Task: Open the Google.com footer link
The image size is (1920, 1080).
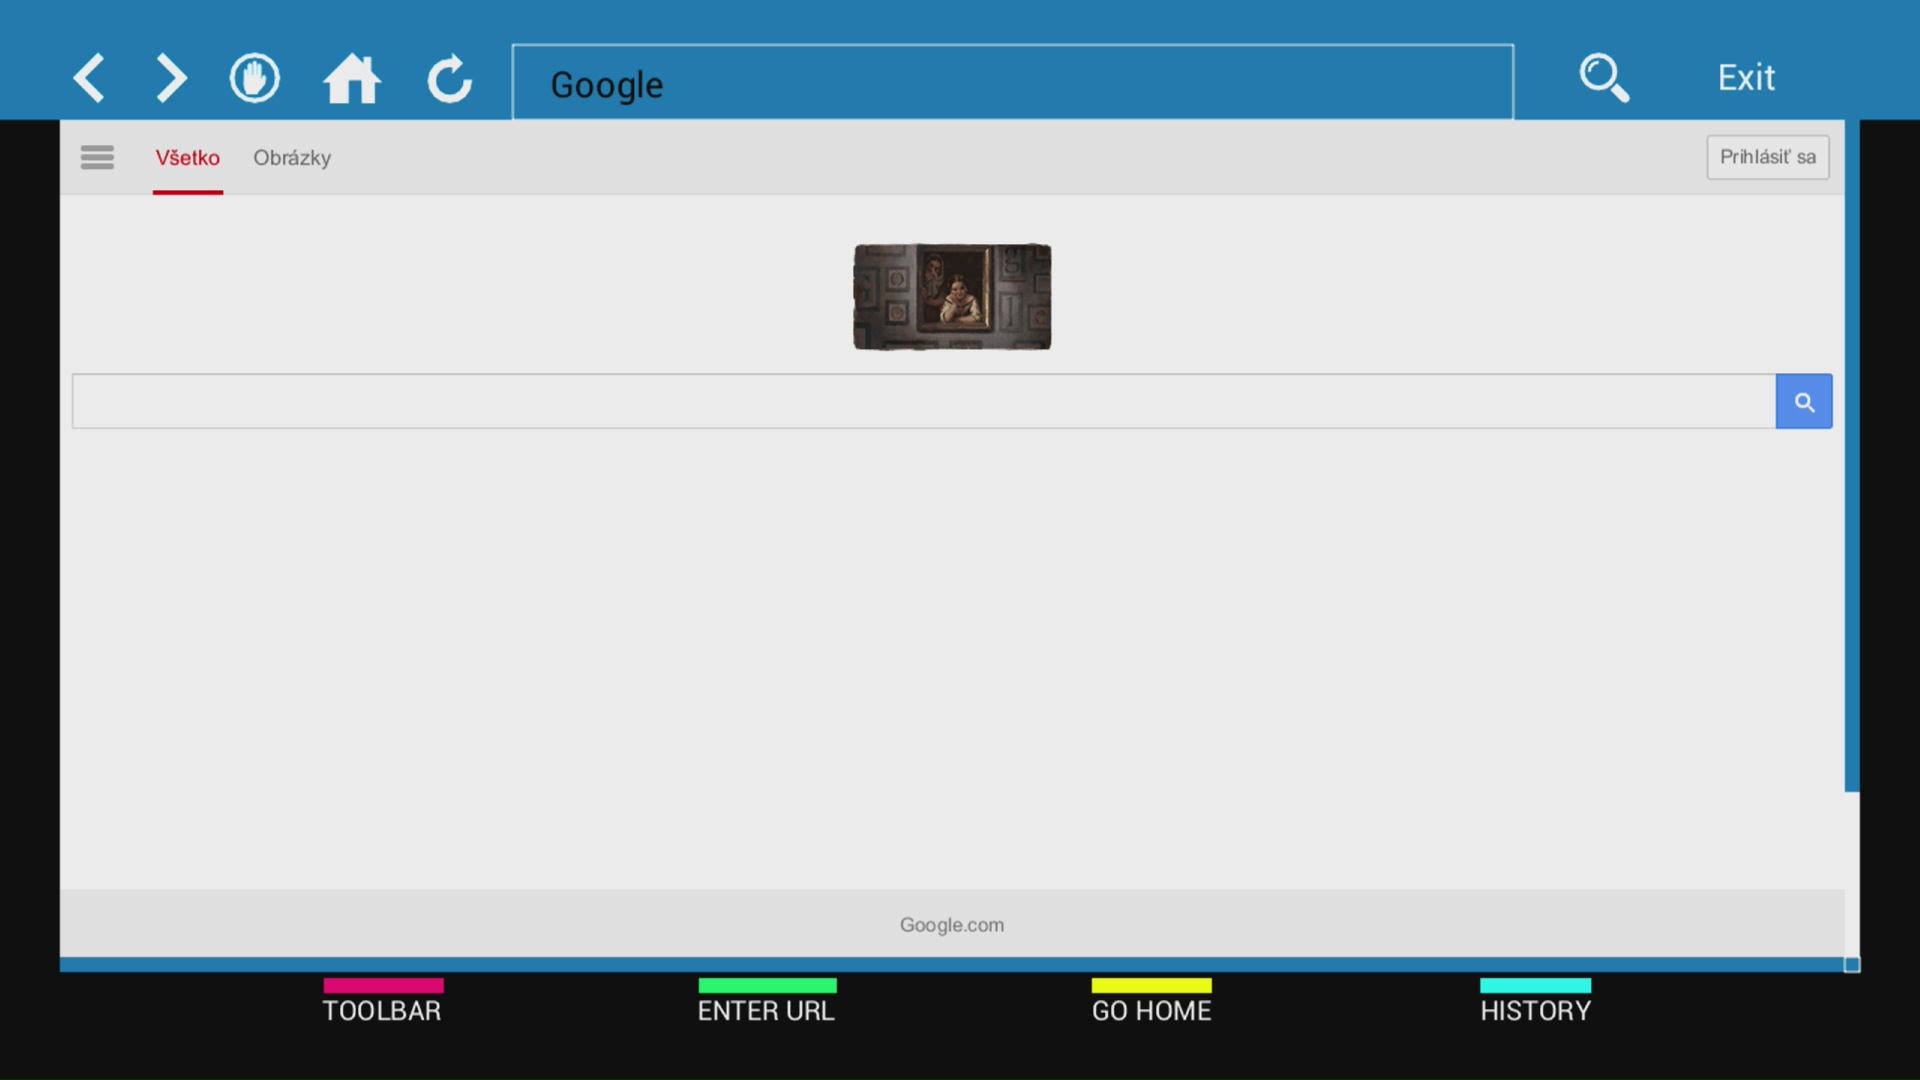Action: (x=951, y=925)
